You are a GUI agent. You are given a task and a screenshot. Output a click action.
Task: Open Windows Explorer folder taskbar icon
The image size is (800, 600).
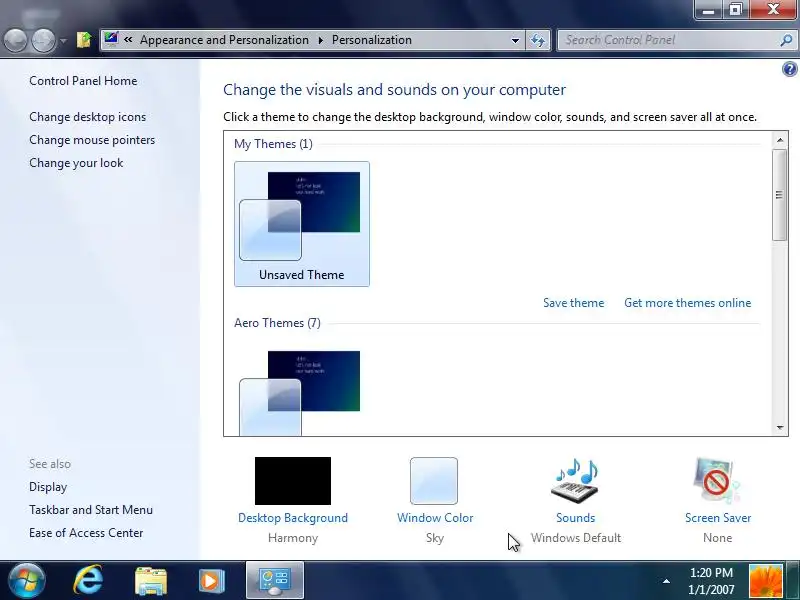[x=151, y=581]
